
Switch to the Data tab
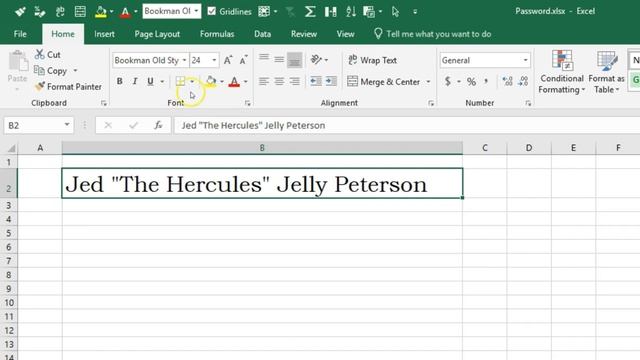pos(262,34)
